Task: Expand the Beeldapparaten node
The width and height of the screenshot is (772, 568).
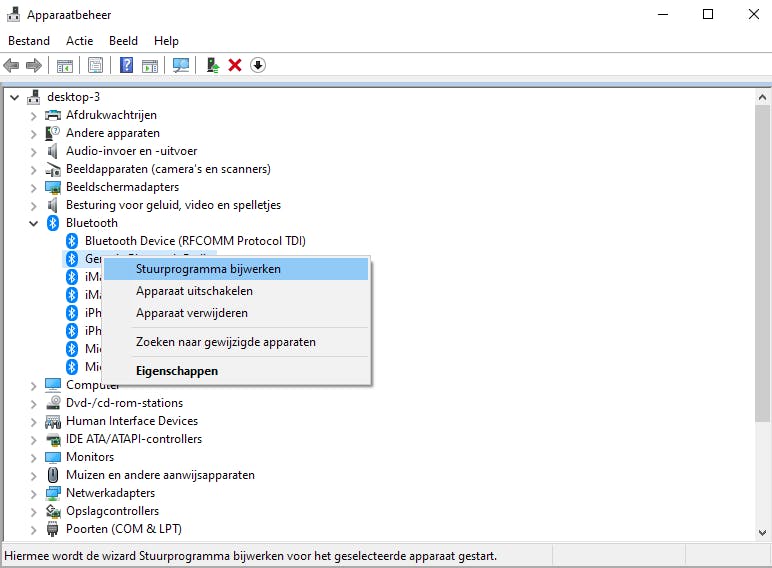Action: click(x=33, y=170)
